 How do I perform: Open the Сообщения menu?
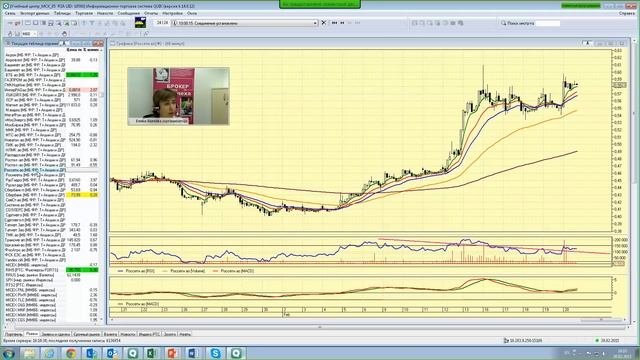coord(129,13)
